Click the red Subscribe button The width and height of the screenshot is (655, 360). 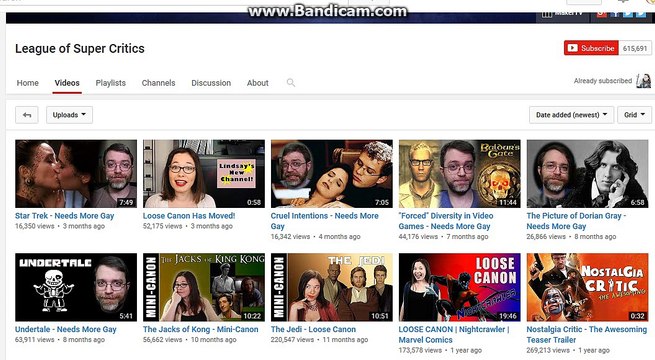click(591, 48)
